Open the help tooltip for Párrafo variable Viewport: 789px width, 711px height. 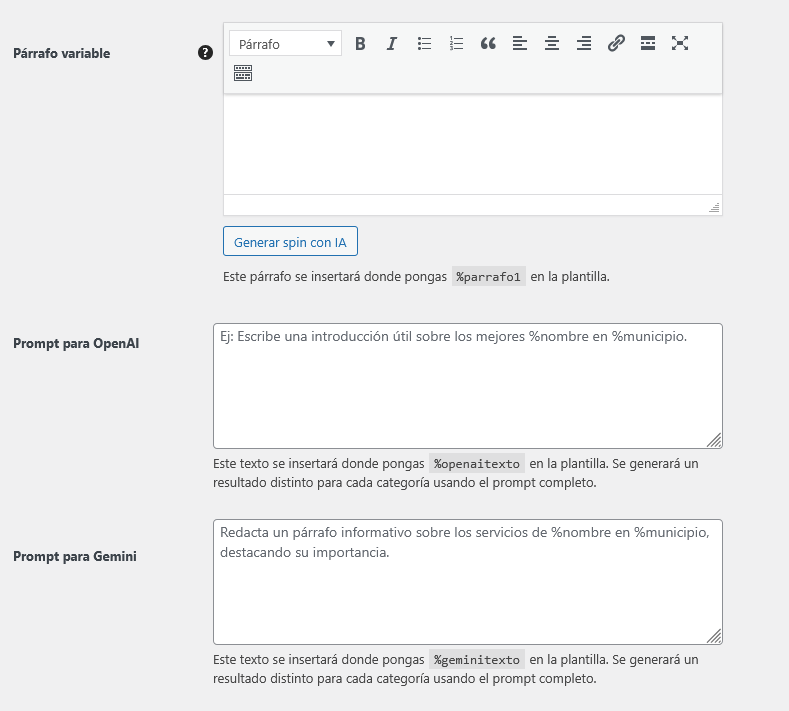205,52
